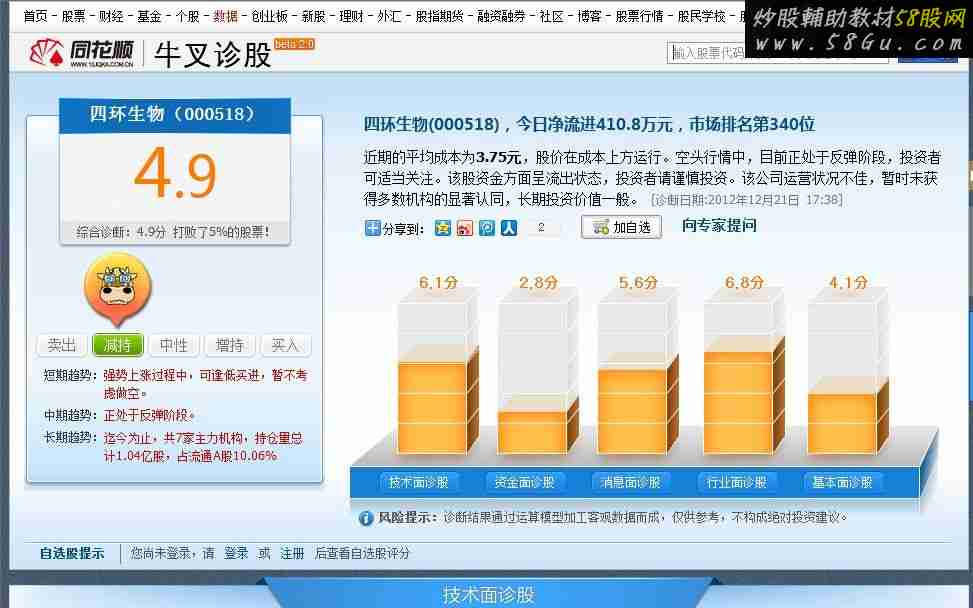The image size is (973, 608).
Task: Share via the first yellow-blue share icon
Action: [x=442, y=228]
